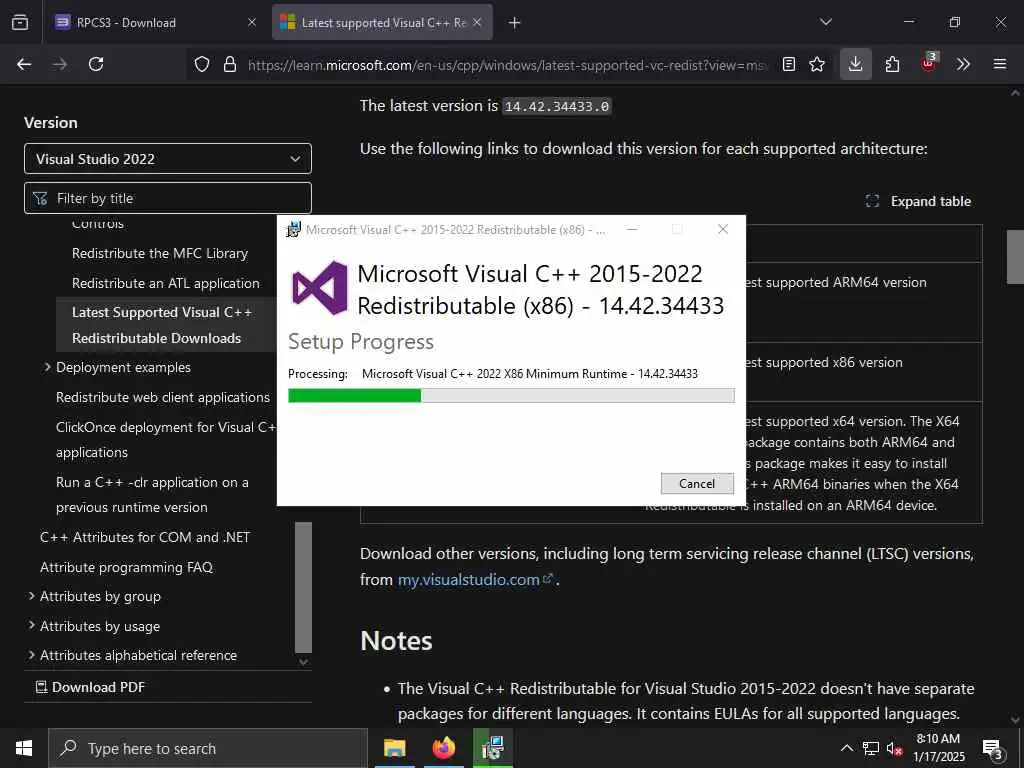Bookmark this page with the star icon
1024x768 pixels.
point(817,64)
